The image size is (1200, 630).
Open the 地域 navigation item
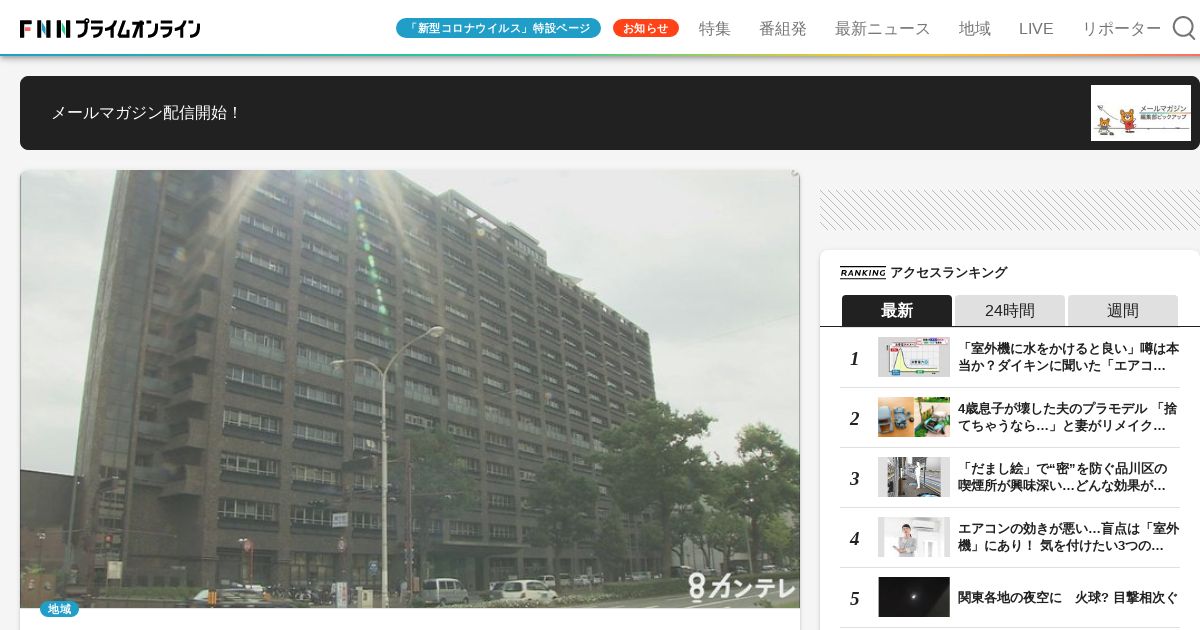[975, 28]
